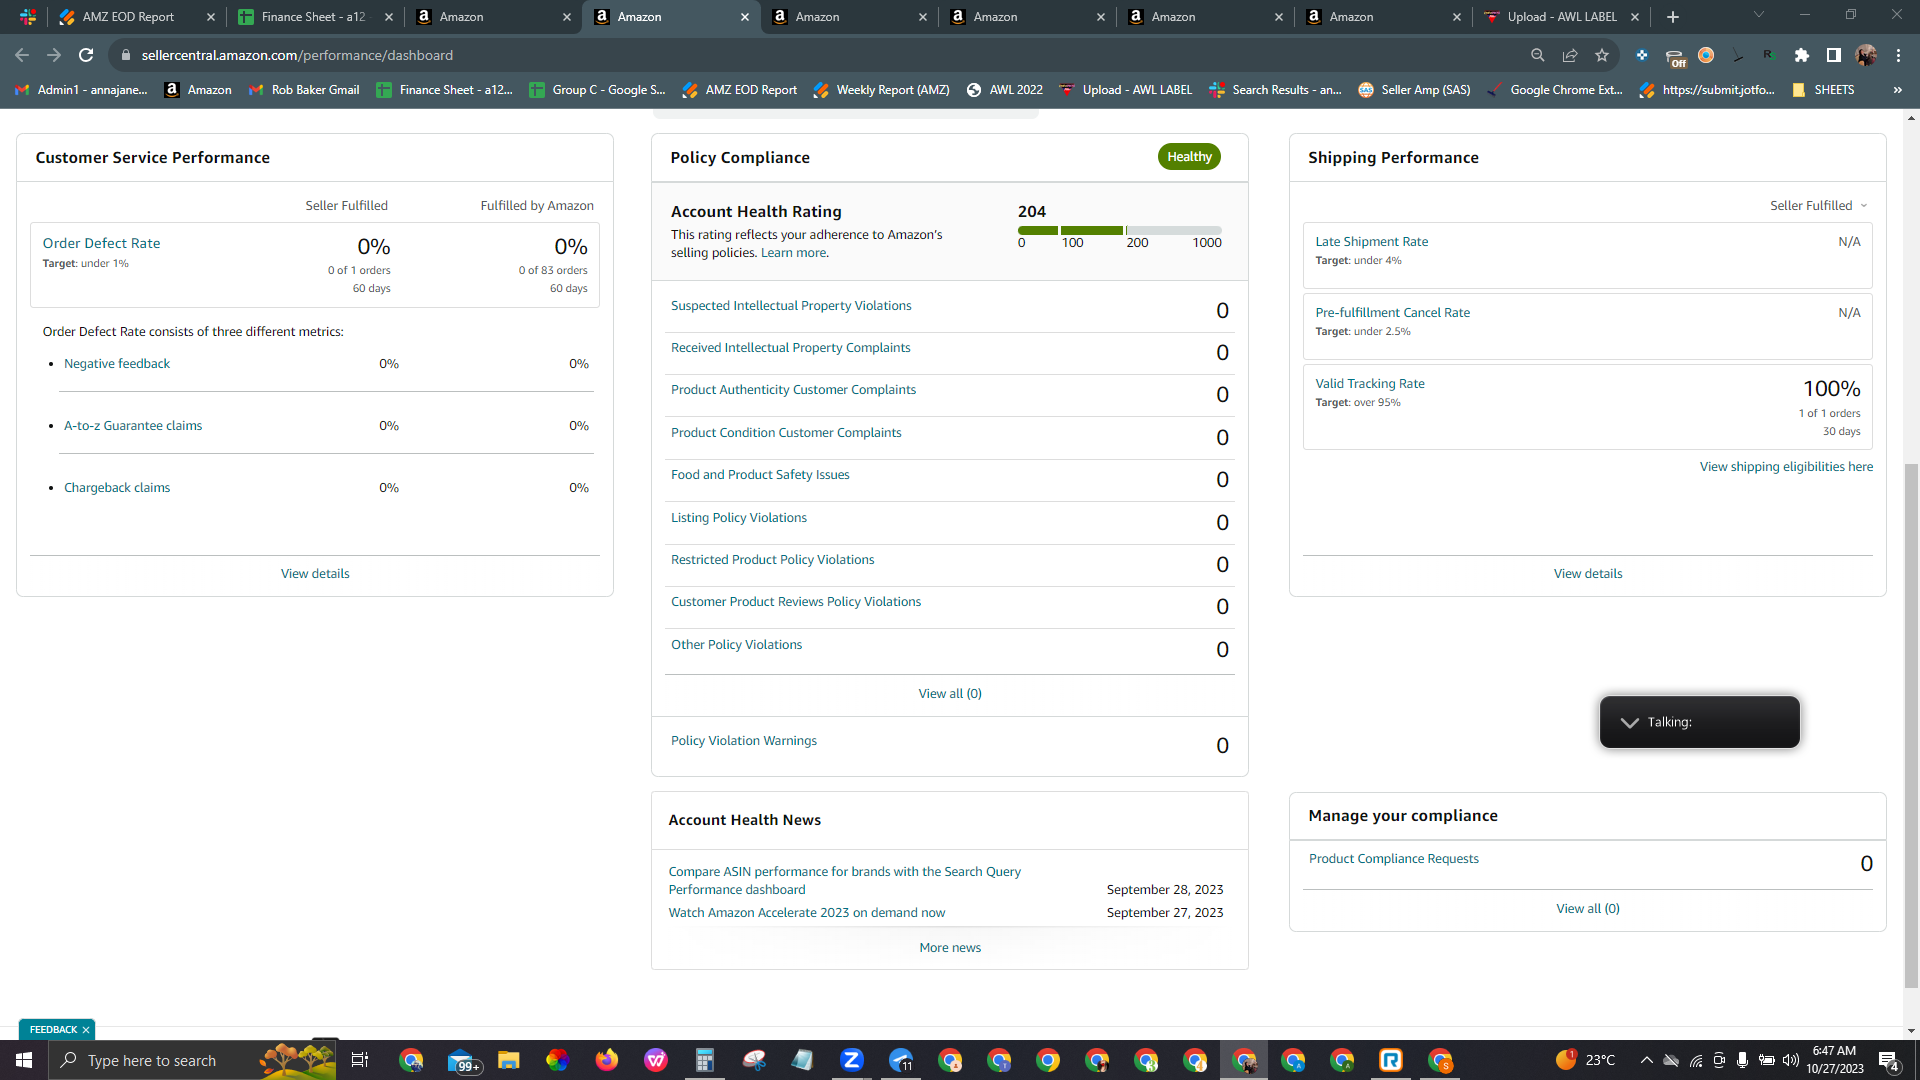Open File Explorer from the taskbar
The width and height of the screenshot is (1920, 1080).
[509, 1060]
